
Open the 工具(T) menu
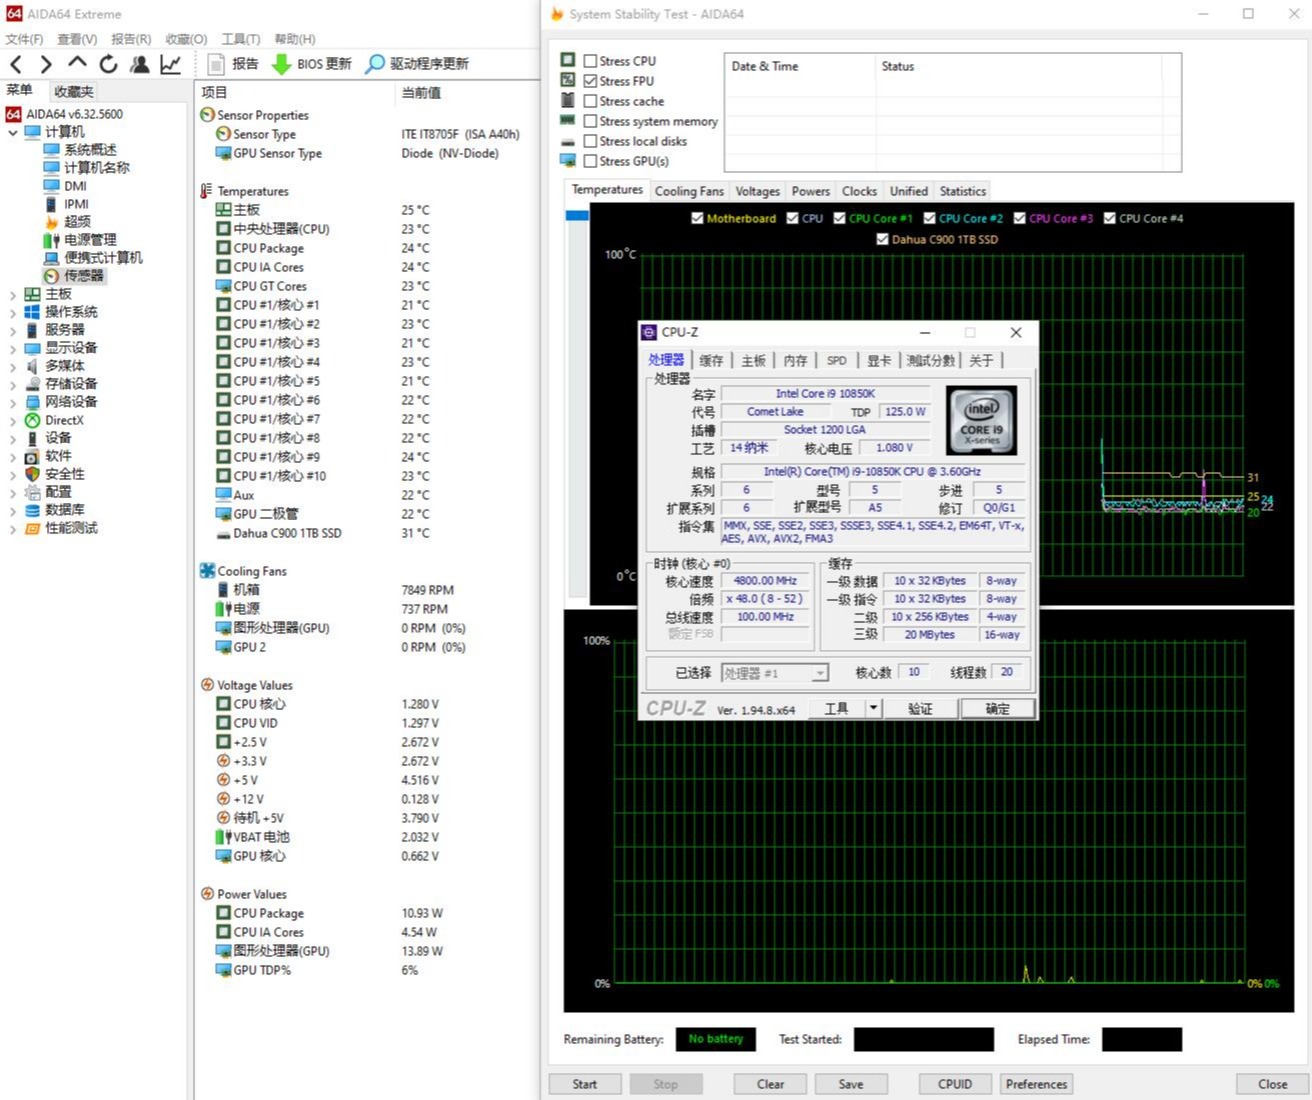point(240,39)
